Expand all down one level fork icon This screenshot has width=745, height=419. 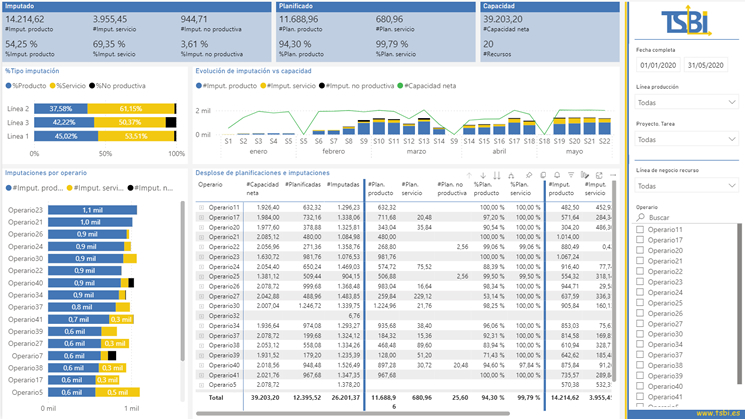click(511, 175)
